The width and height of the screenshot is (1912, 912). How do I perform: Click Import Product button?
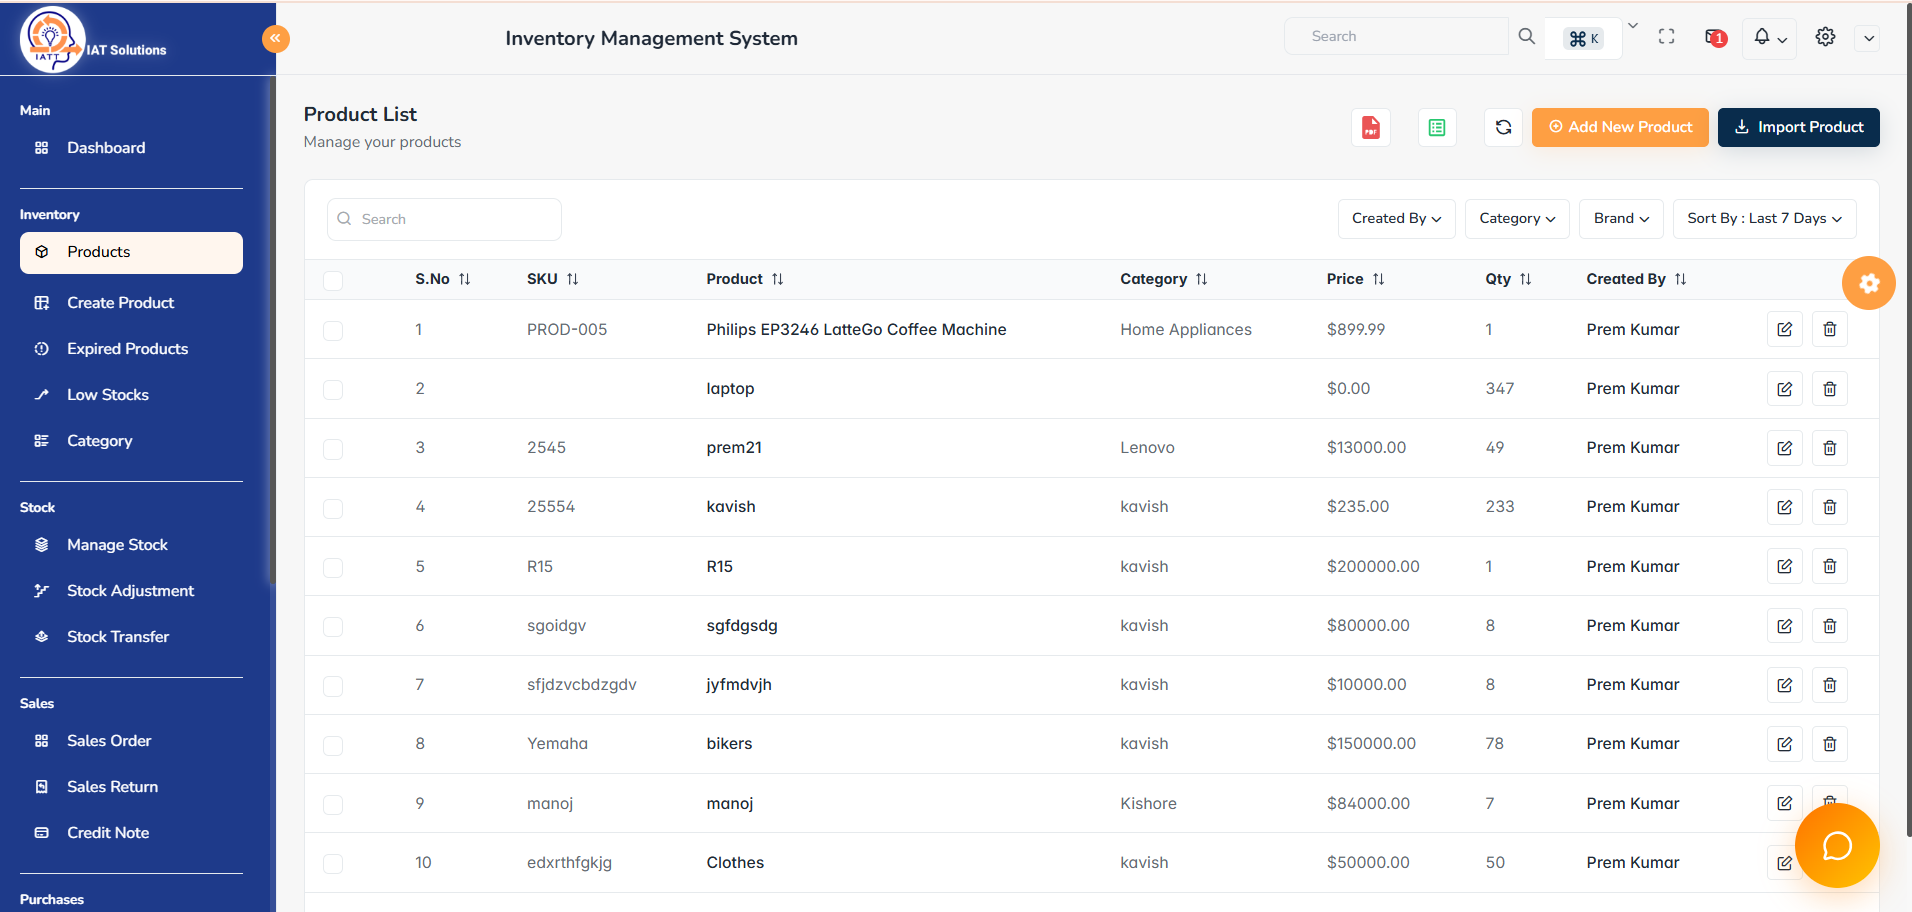tap(1798, 127)
